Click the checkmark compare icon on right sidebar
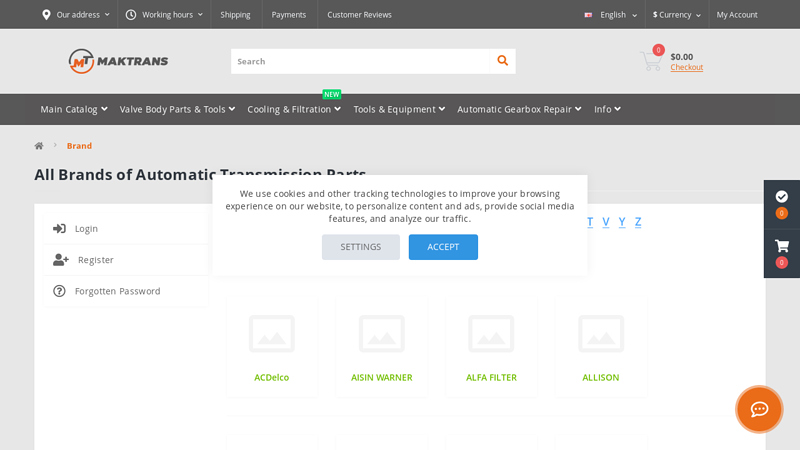The width and height of the screenshot is (800, 450). click(x=781, y=197)
